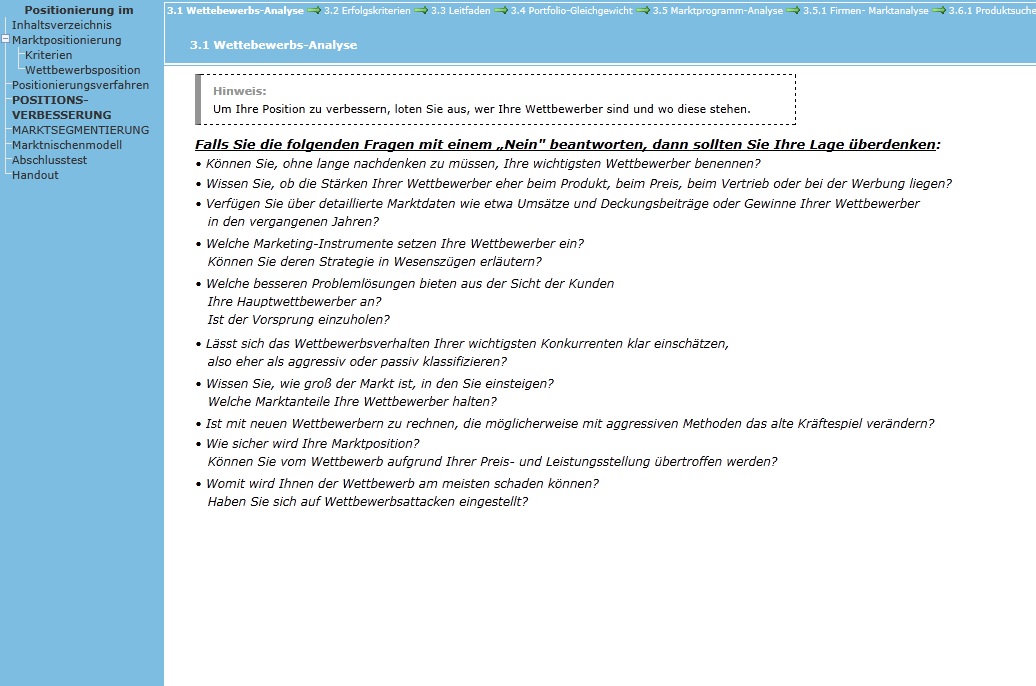Click bullet 'Lässt sich das Wettbewerbsverhalten'
Viewport: 1036px width, 686px height.
click(467, 344)
